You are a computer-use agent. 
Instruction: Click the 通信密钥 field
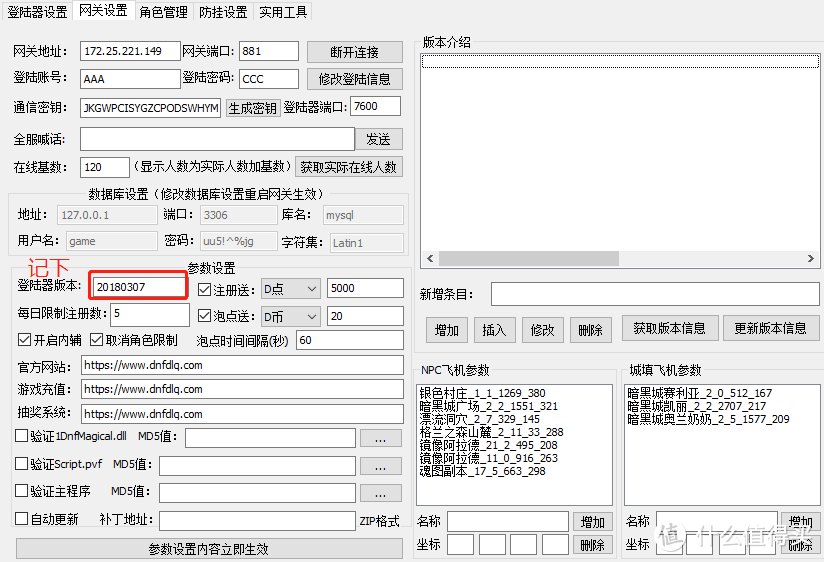click(150, 108)
